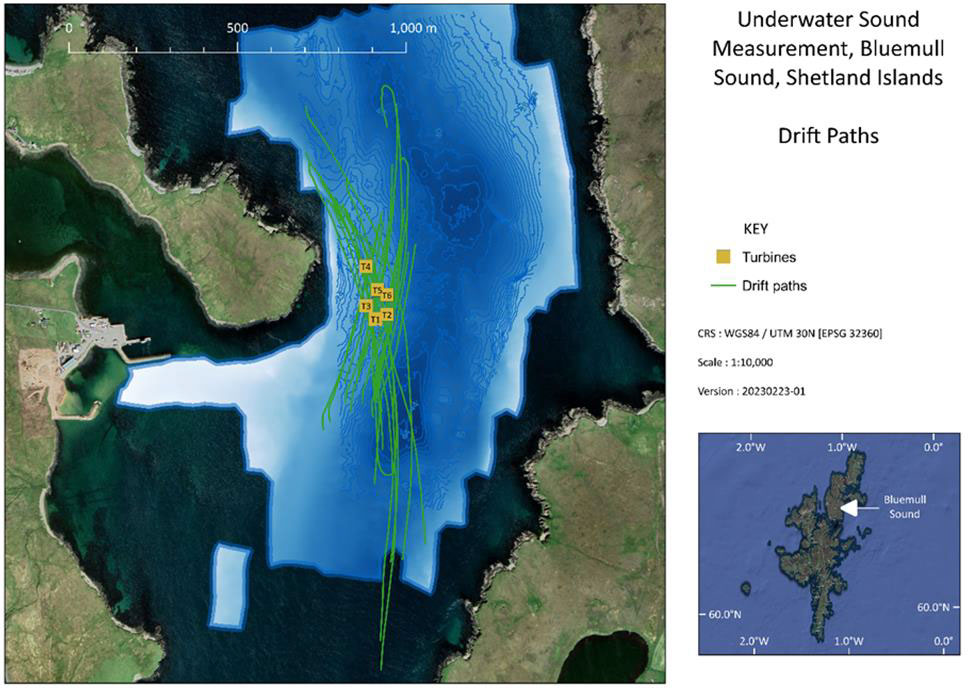Click turbine marker T6
The width and height of the screenshot is (969, 692).
click(387, 295)
